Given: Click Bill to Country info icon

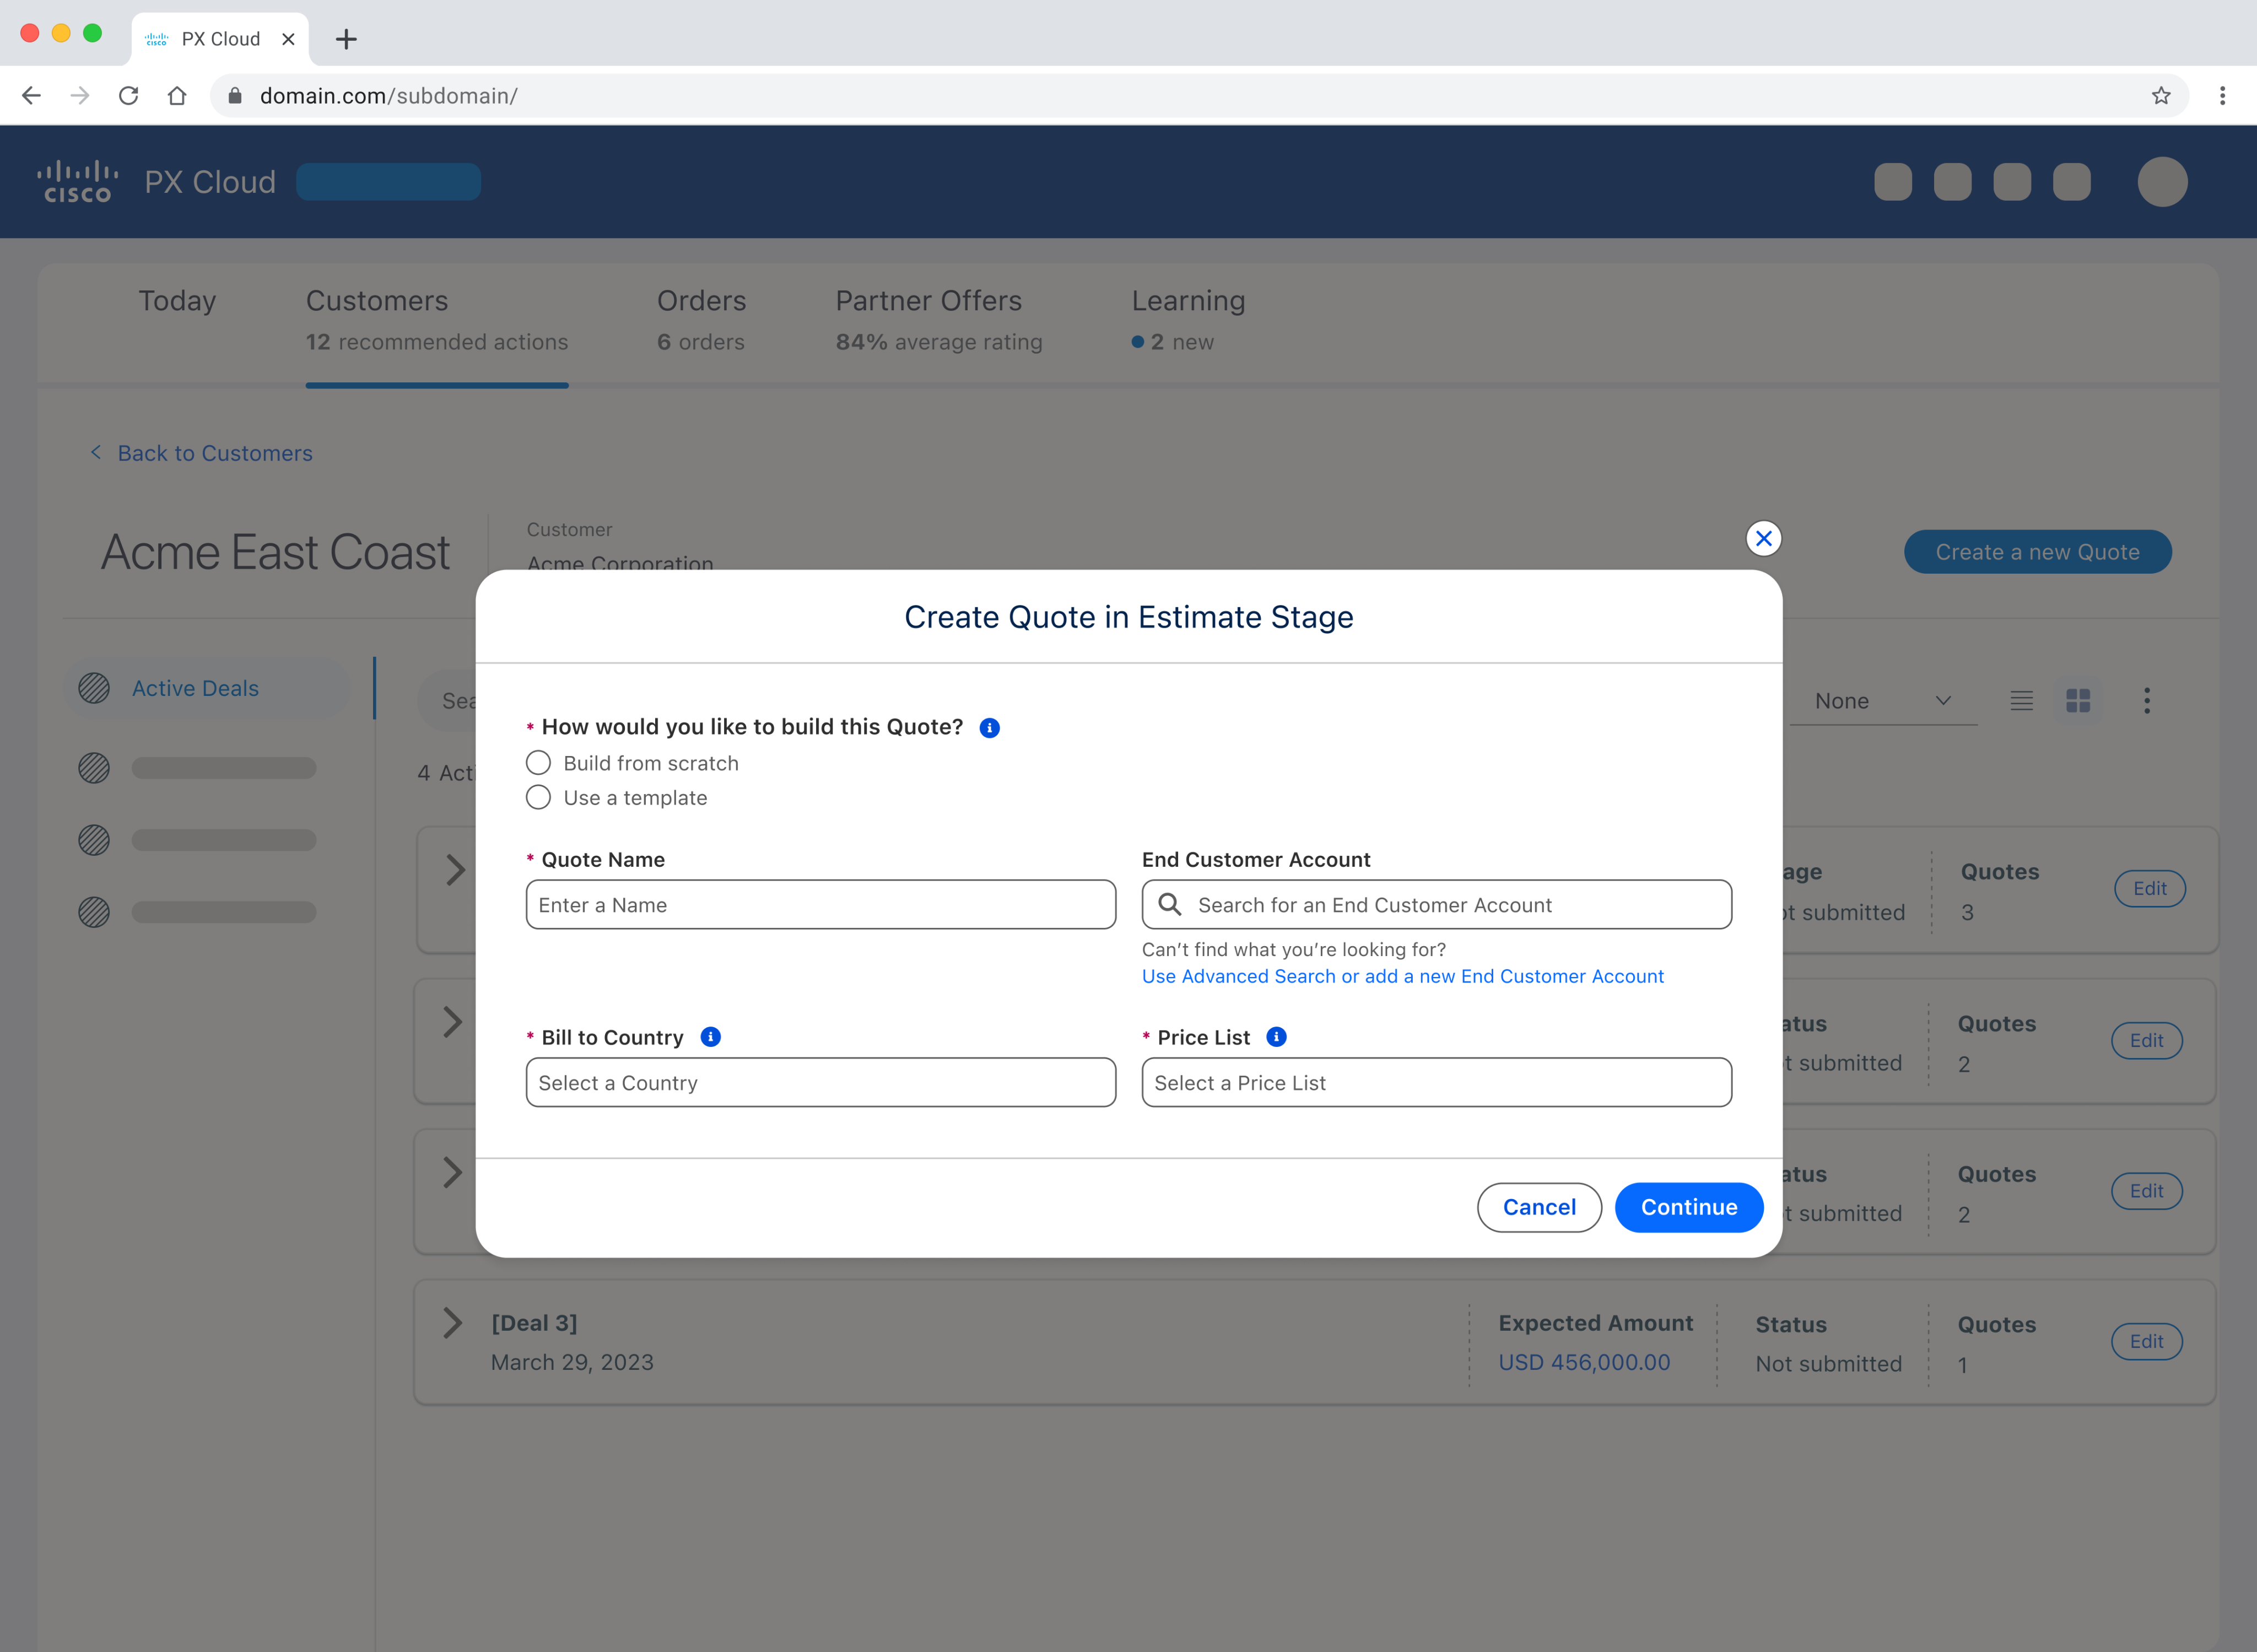Looking at the screenshot, I should click(710, 1037).
